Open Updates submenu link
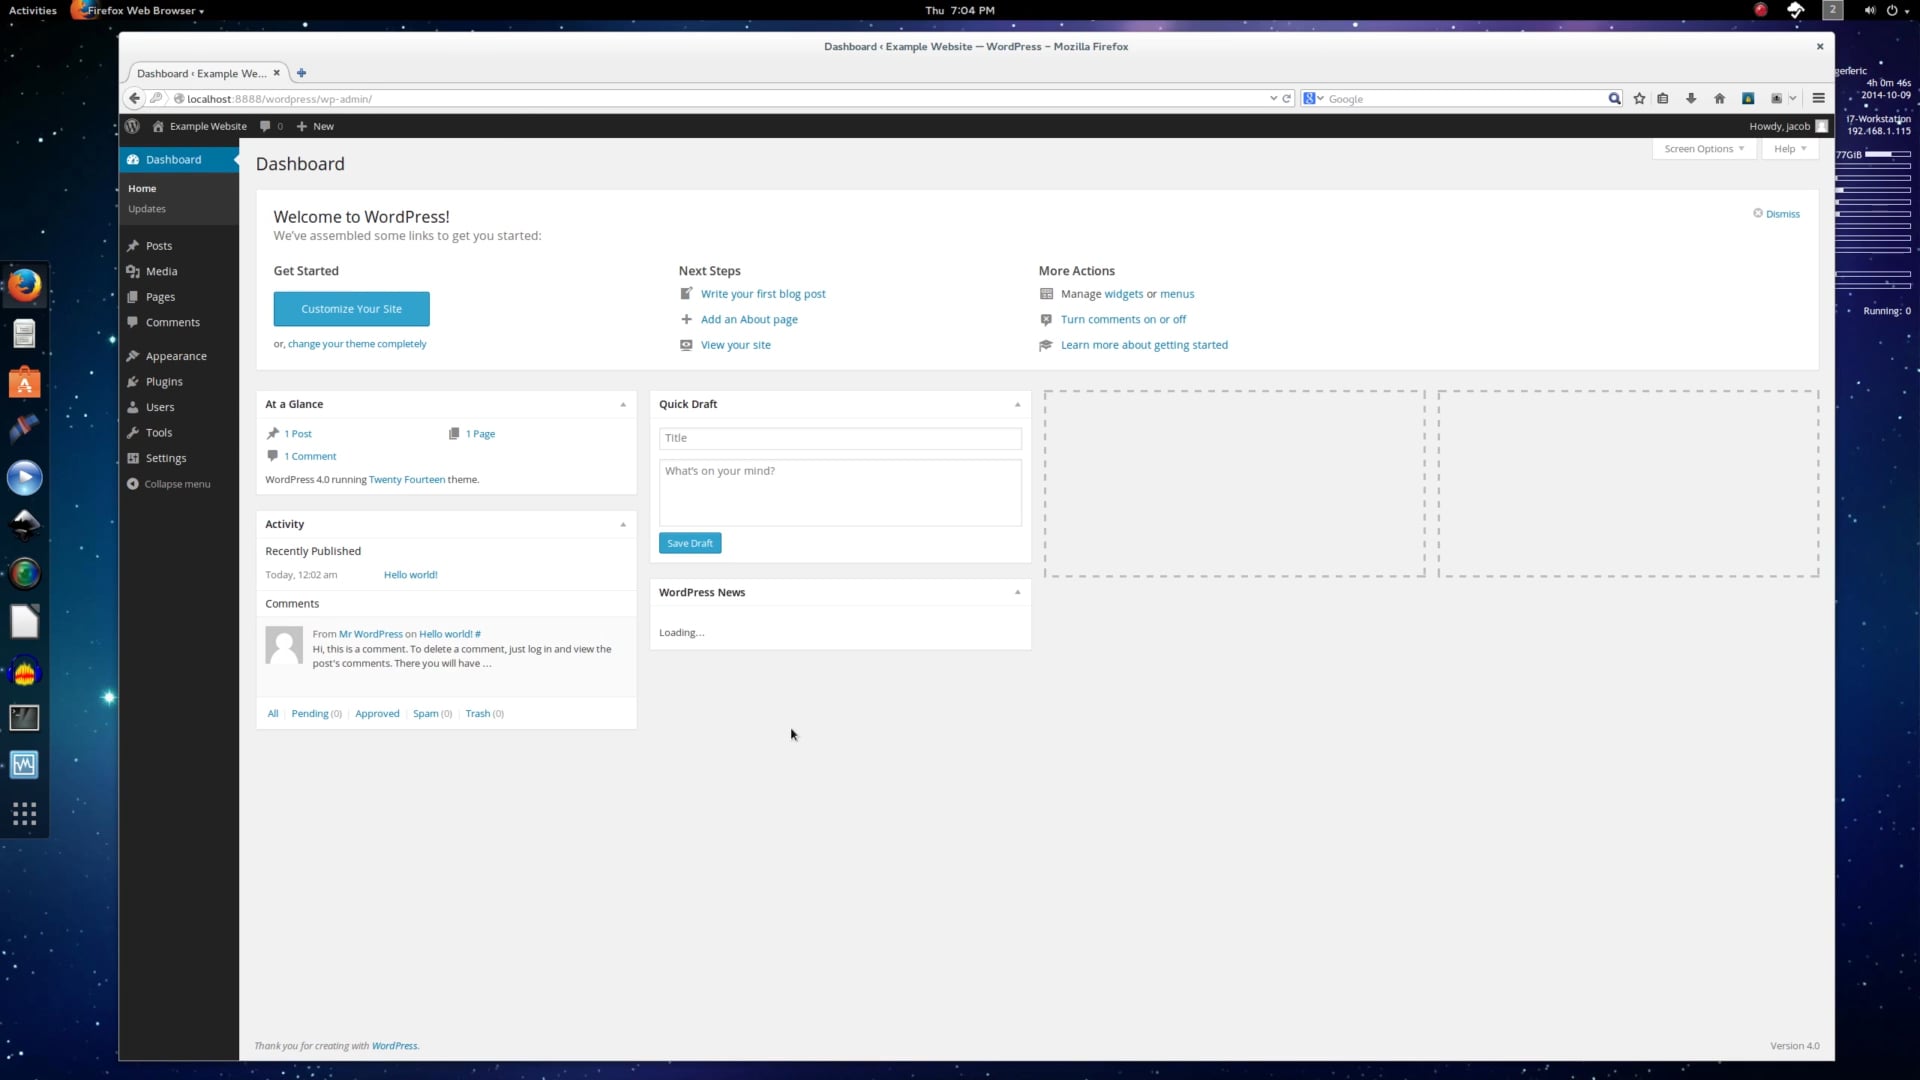 click(x=147, y=209)
